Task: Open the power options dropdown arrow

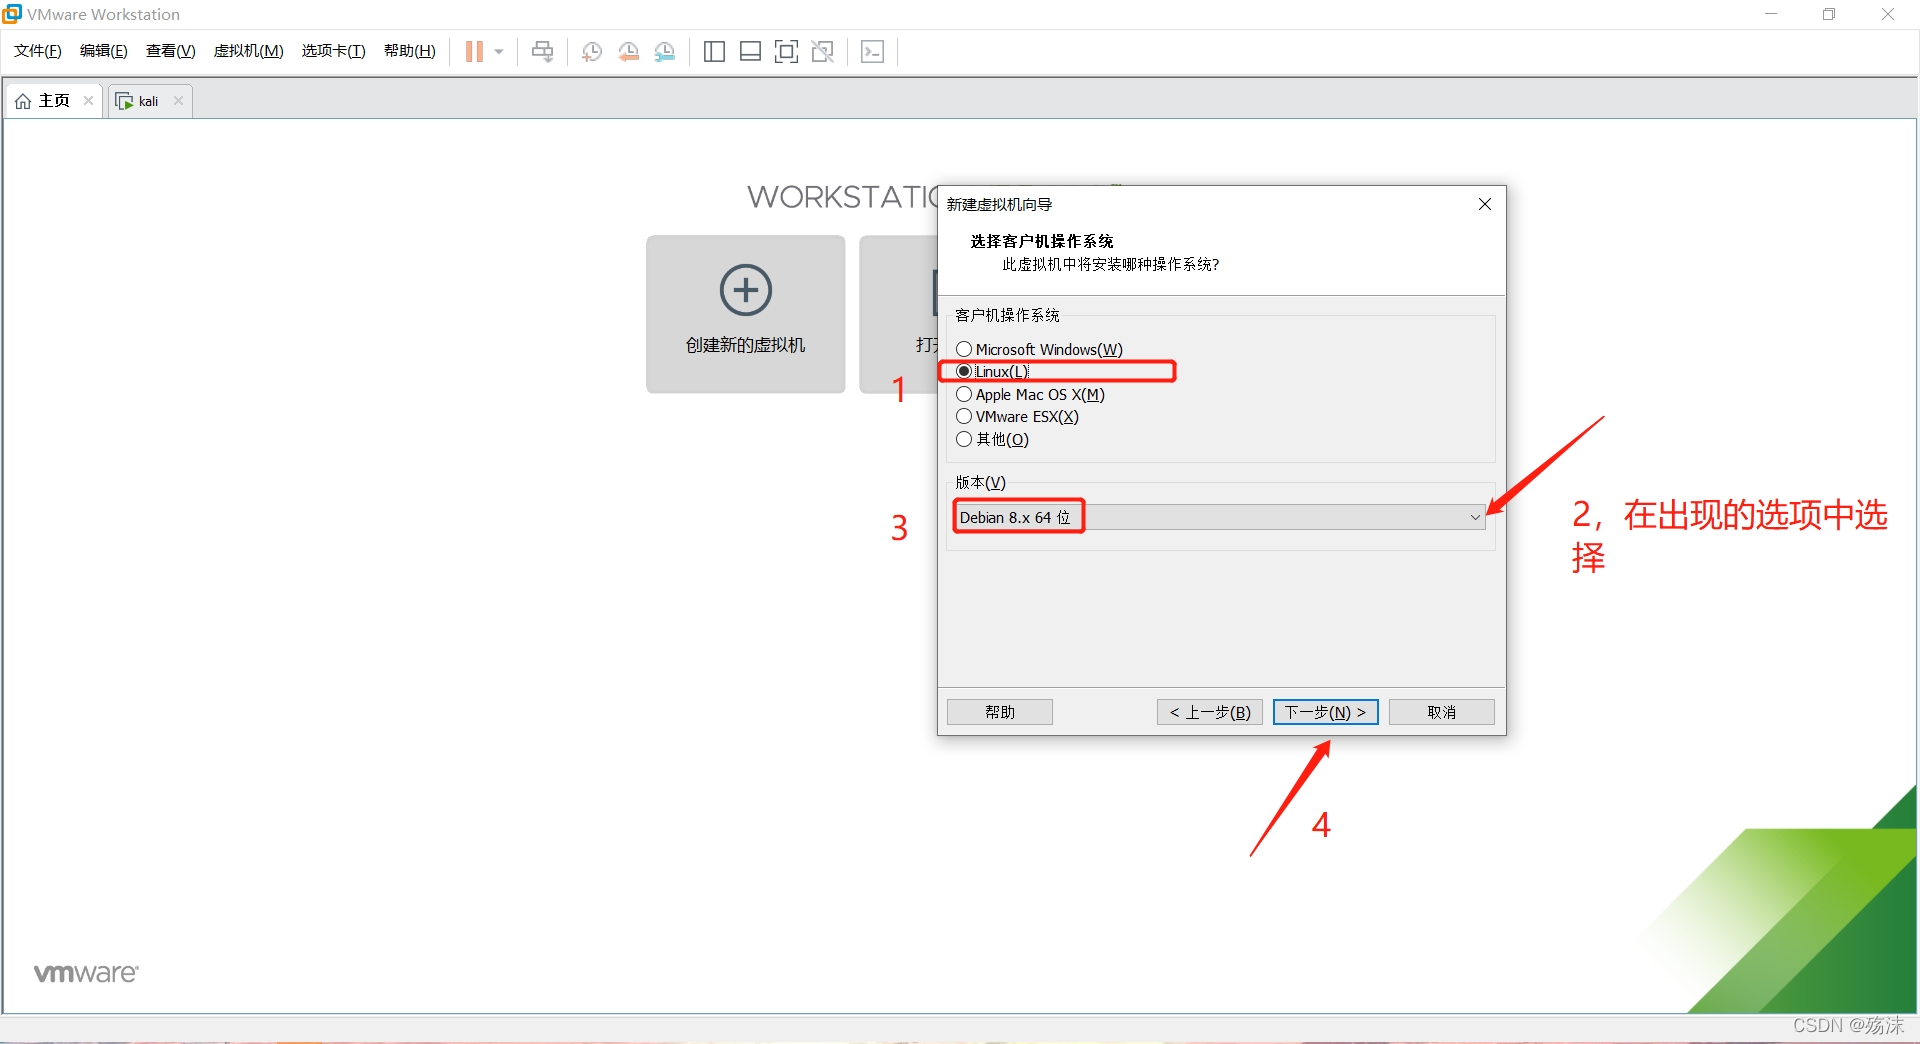Action: [499, 52]
